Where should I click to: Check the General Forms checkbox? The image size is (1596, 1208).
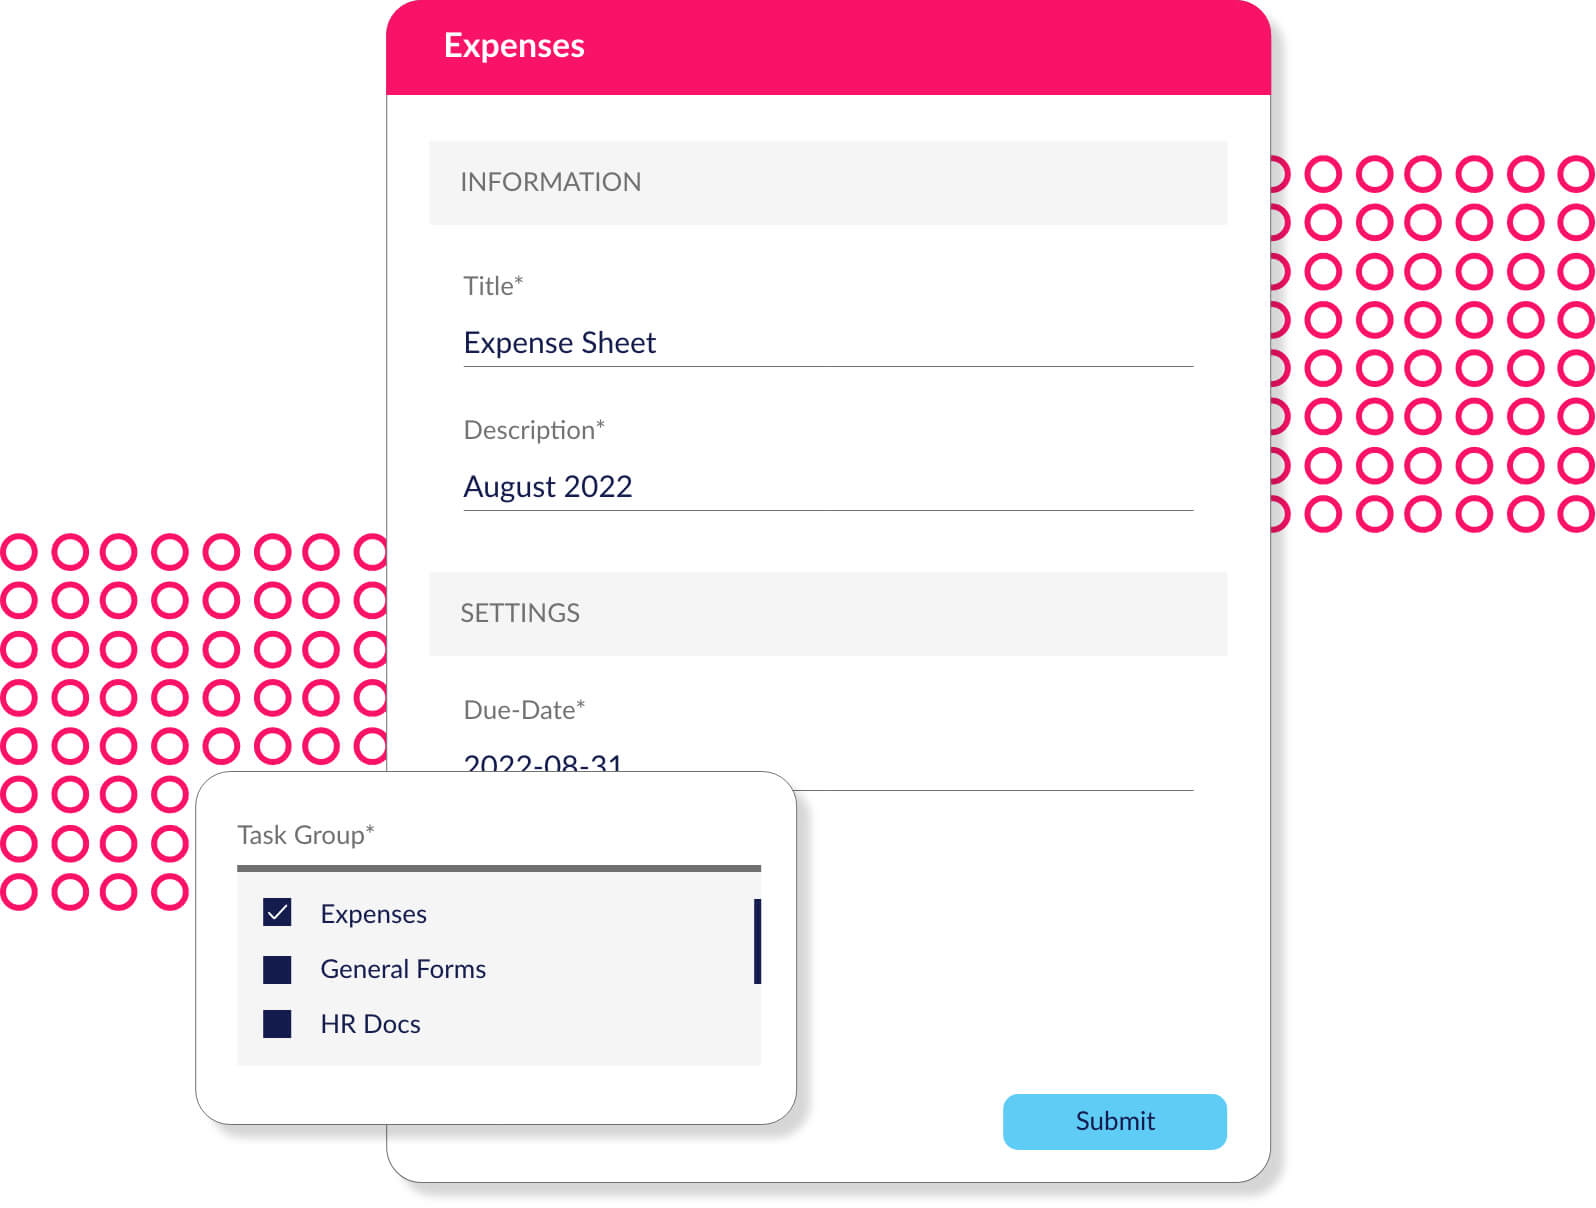277,969
